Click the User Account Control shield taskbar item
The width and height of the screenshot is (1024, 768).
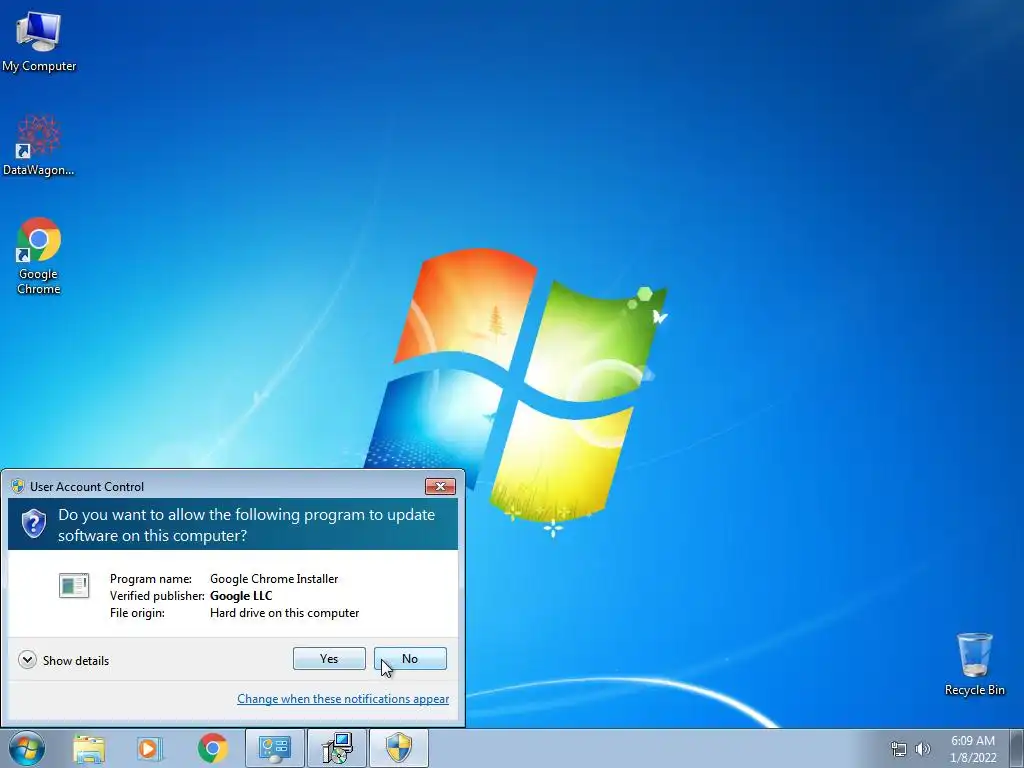click(399, 748)
